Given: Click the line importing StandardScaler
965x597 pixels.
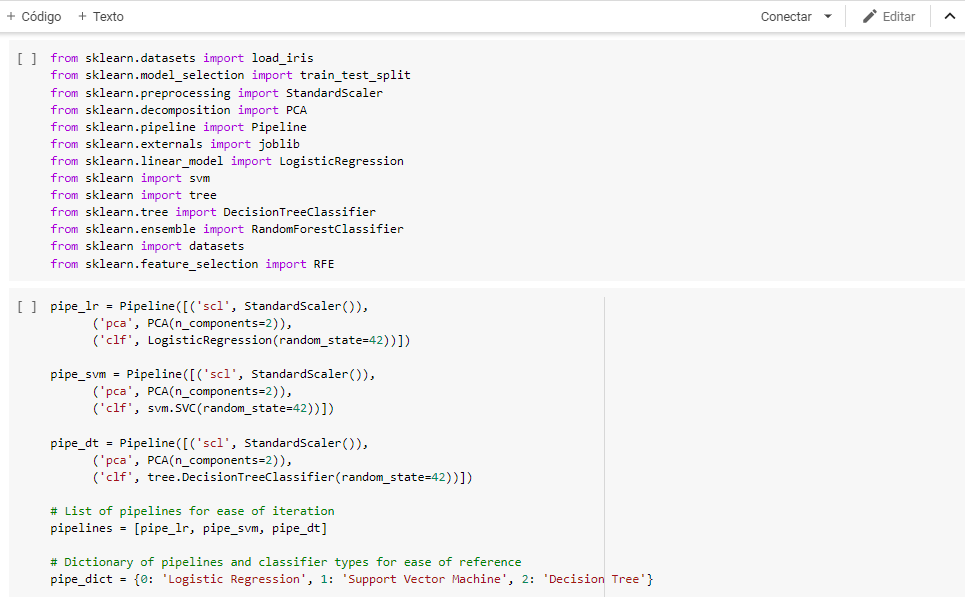Looking at the screenshot, I should click(x=216, y=93).
